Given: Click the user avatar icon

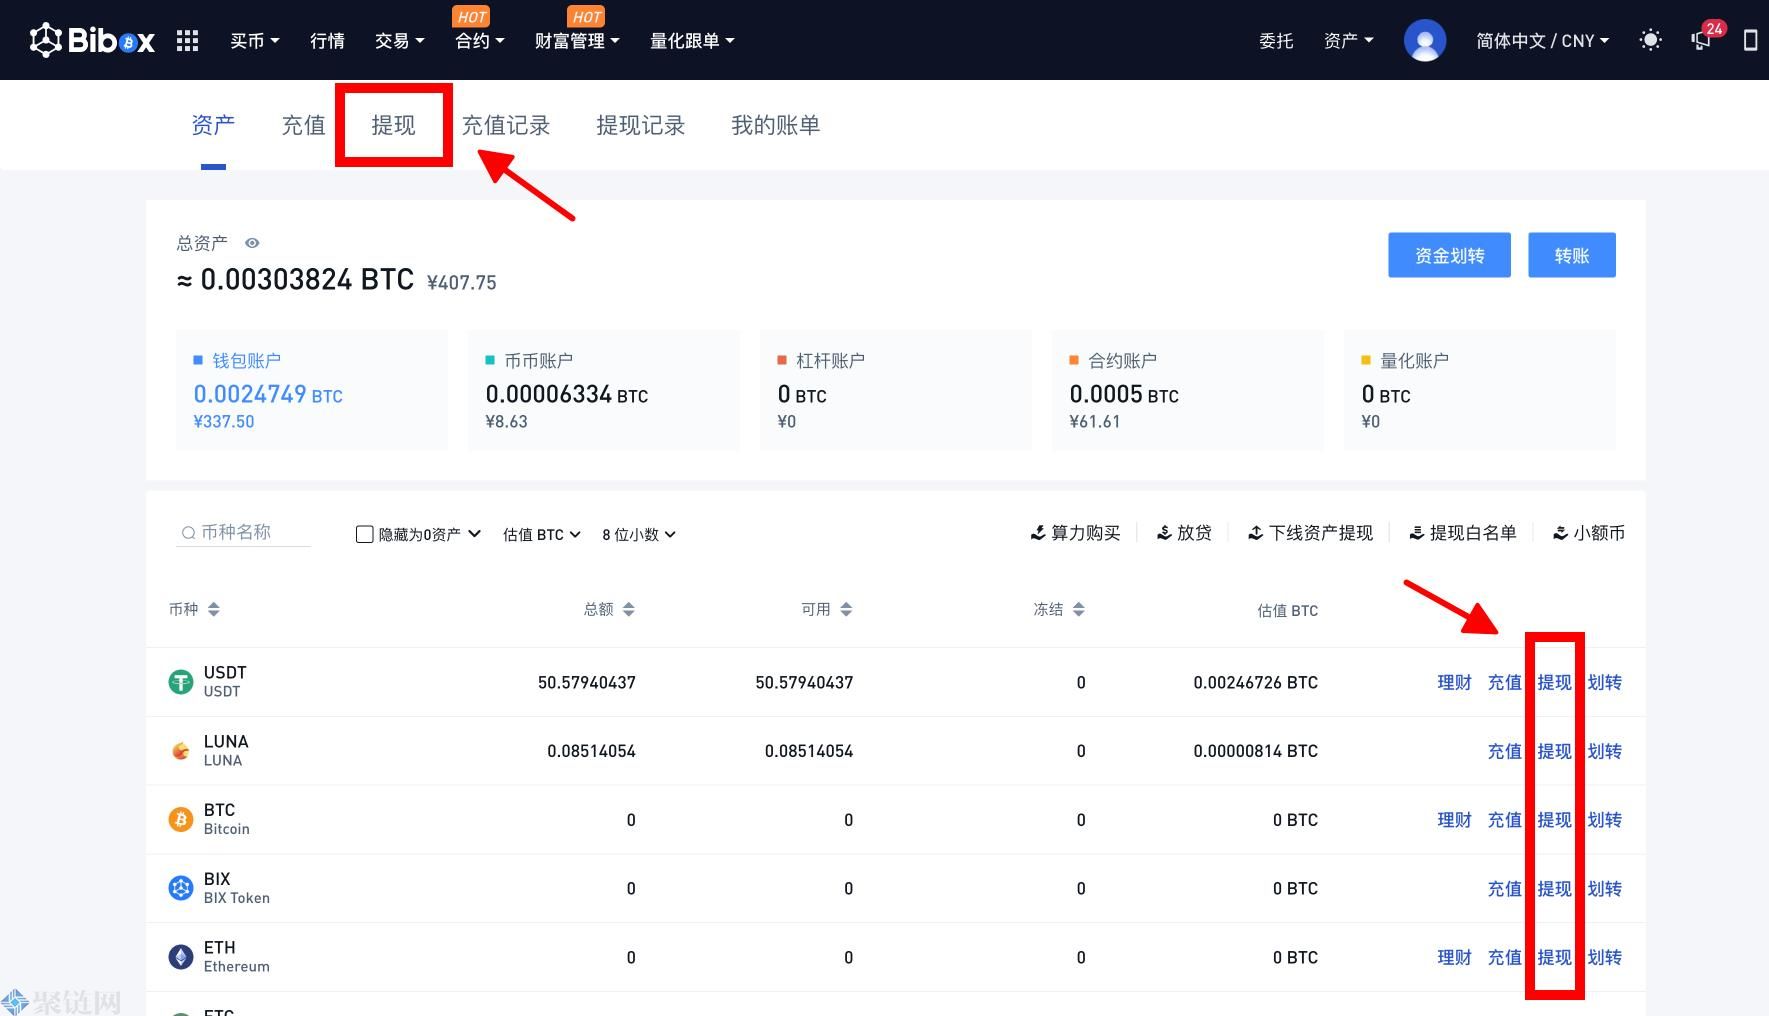Looking at the screenshot, I should click(1425, 41).
